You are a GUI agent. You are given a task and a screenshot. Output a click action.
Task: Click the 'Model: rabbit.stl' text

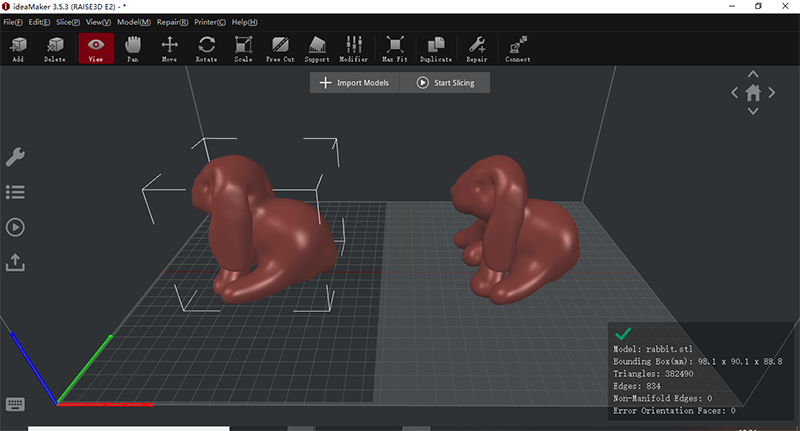(x=653, y=349)
